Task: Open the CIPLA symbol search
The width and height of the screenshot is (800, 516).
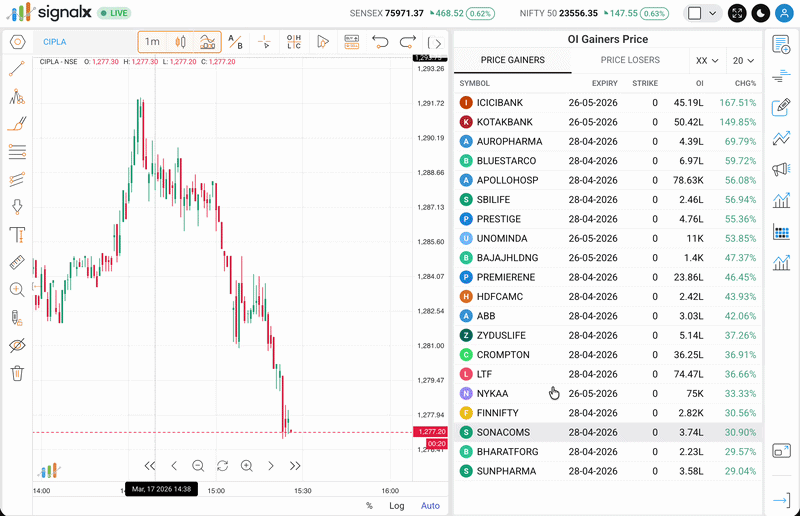Action: click(x=55, y=42)
